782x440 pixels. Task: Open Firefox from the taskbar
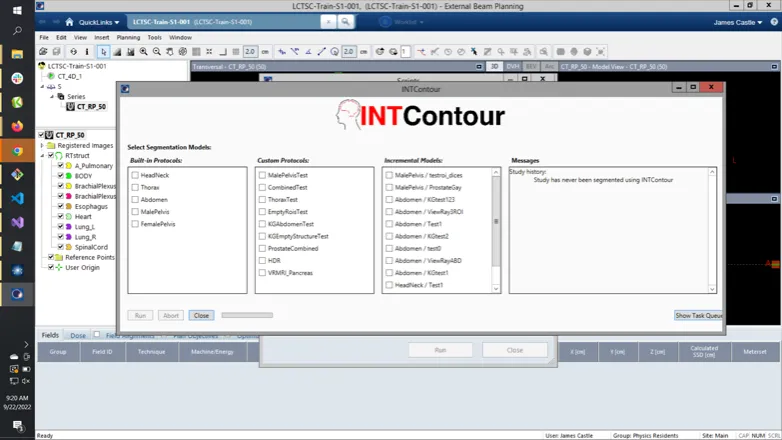(x=17, y=126)
